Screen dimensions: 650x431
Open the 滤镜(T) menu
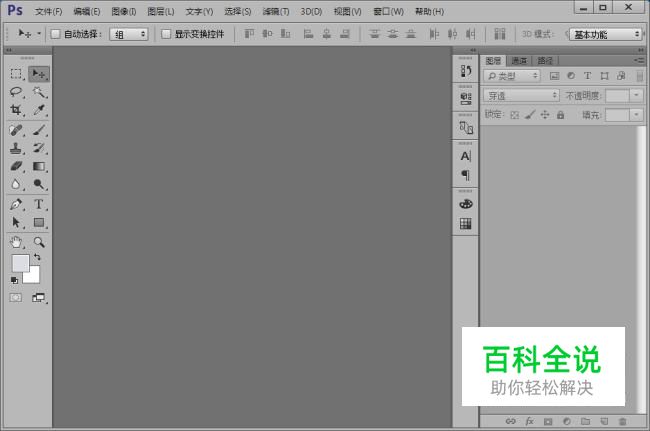coord(276,12)
